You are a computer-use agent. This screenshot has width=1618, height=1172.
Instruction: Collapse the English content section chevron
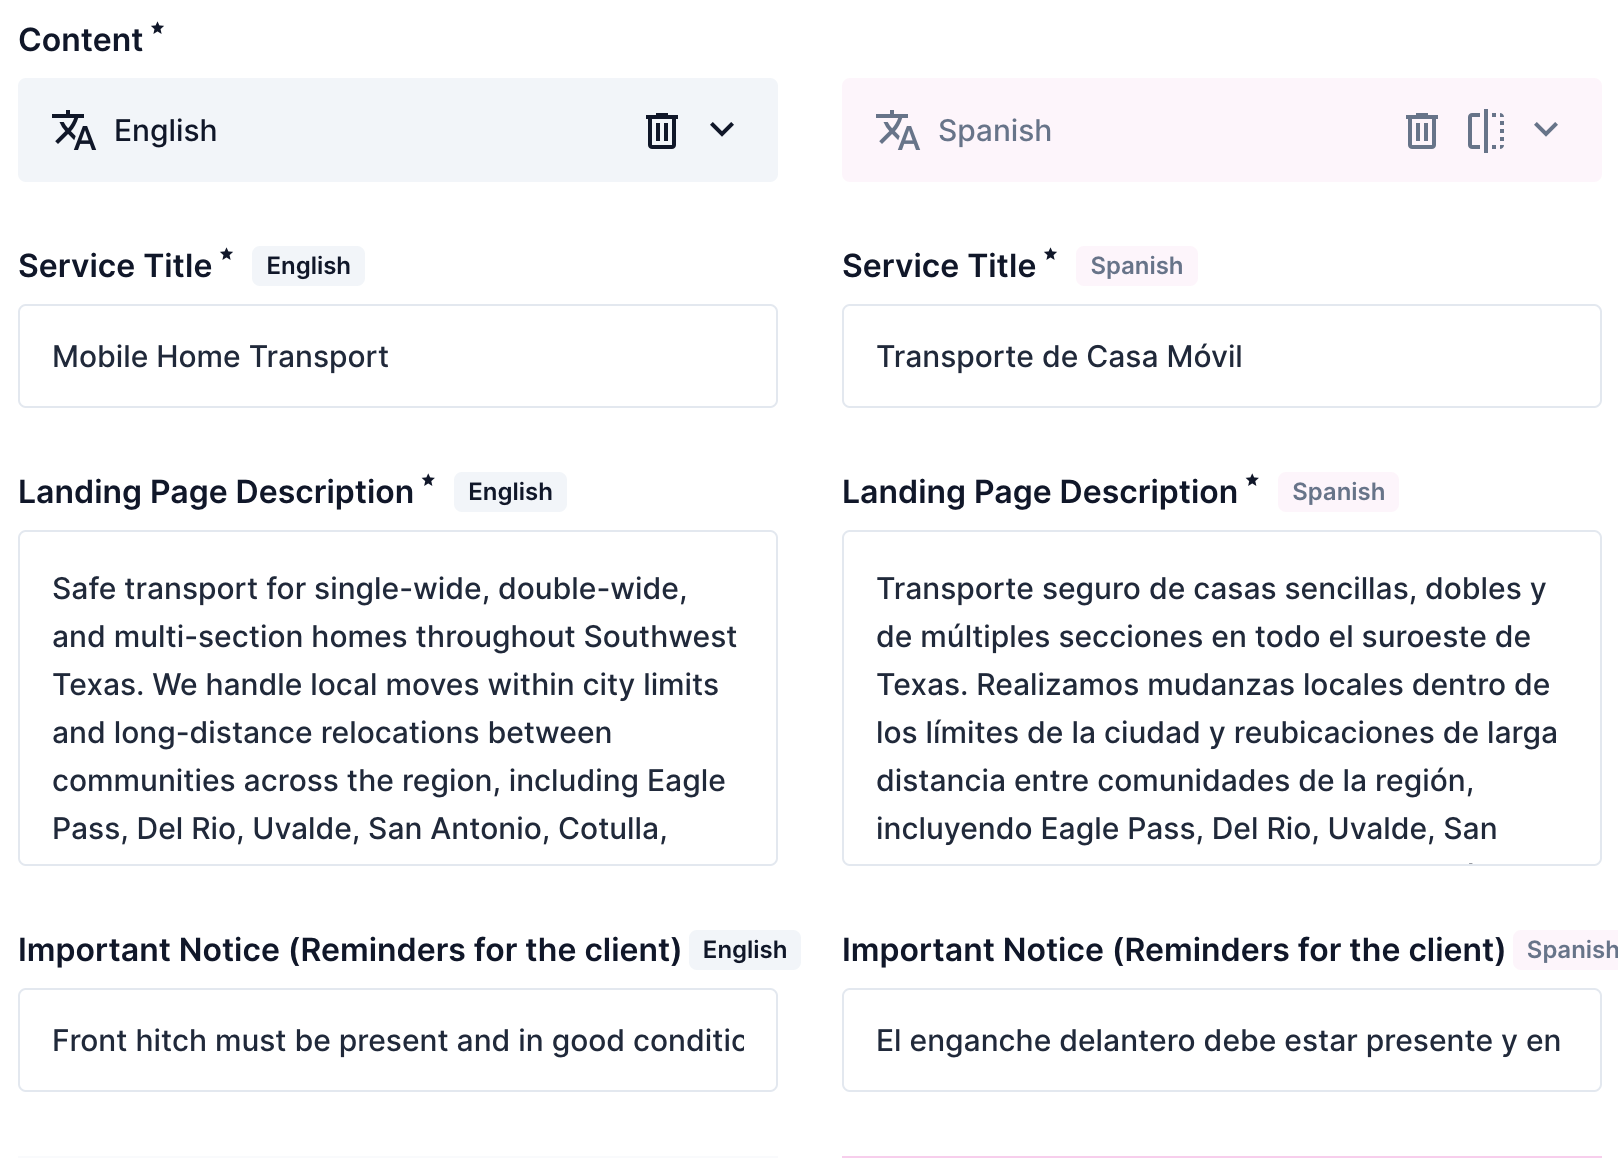pyautogui.click(x=722, y=130)
